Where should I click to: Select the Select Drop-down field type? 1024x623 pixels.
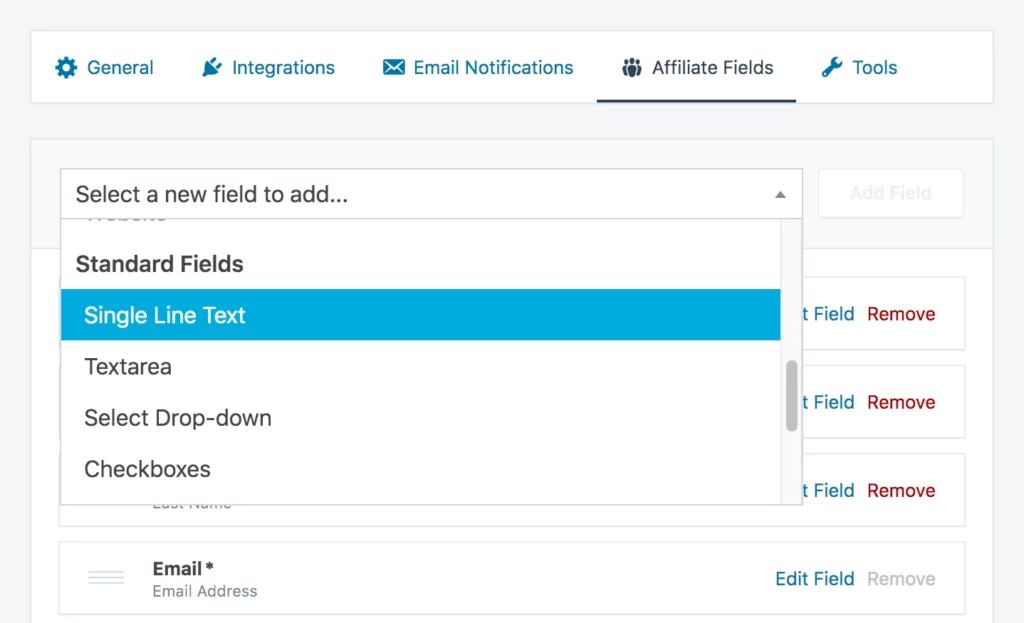click(177, 418)
